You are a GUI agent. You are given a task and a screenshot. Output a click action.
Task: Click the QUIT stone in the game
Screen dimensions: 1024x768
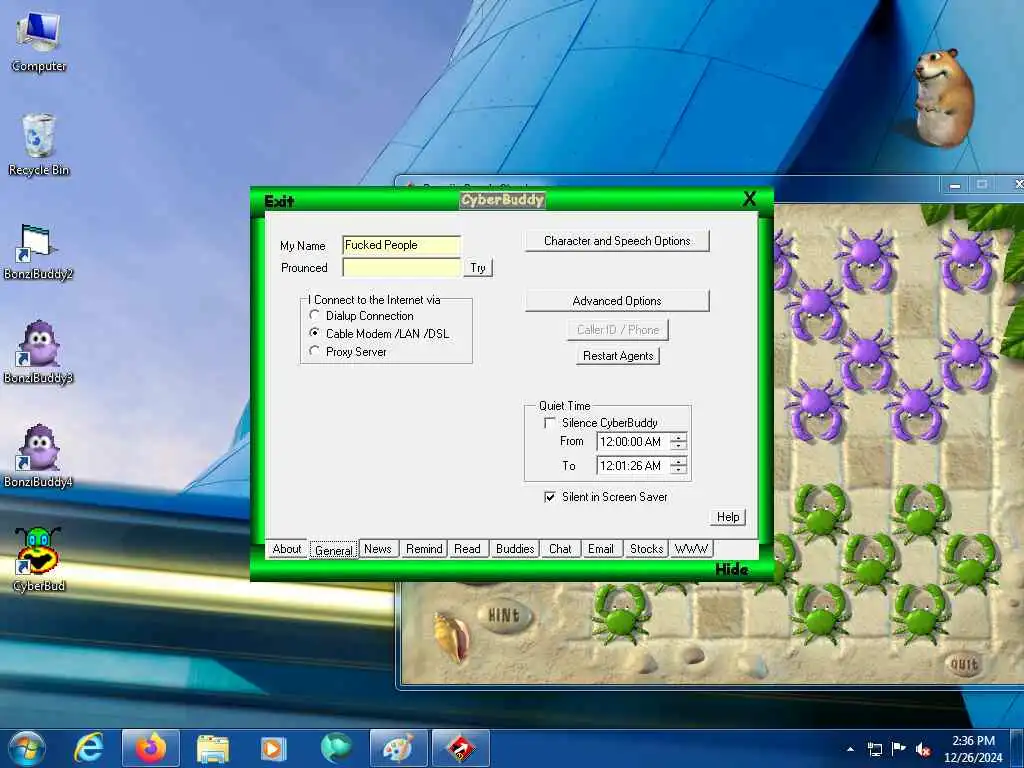pos(964,664)
